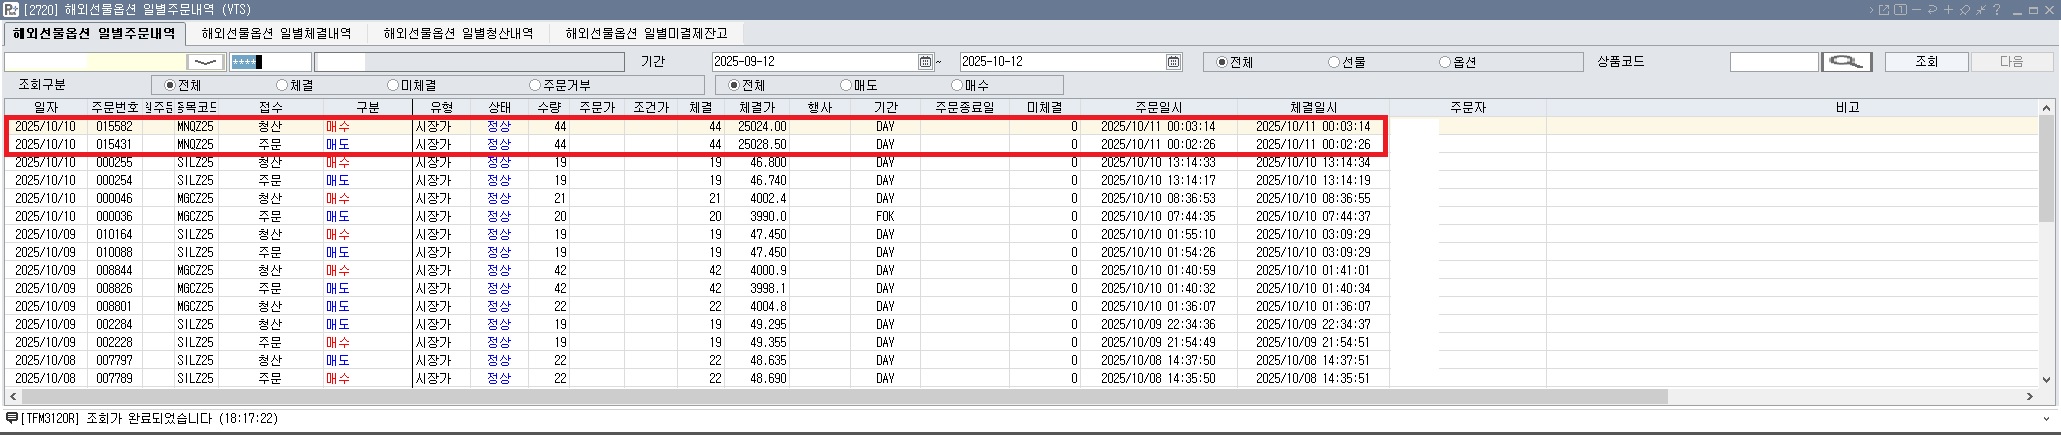Screen dimensions: 2061x435
Task: Select the 체결 radio button in 조회구분
Action: pos(282,86)
